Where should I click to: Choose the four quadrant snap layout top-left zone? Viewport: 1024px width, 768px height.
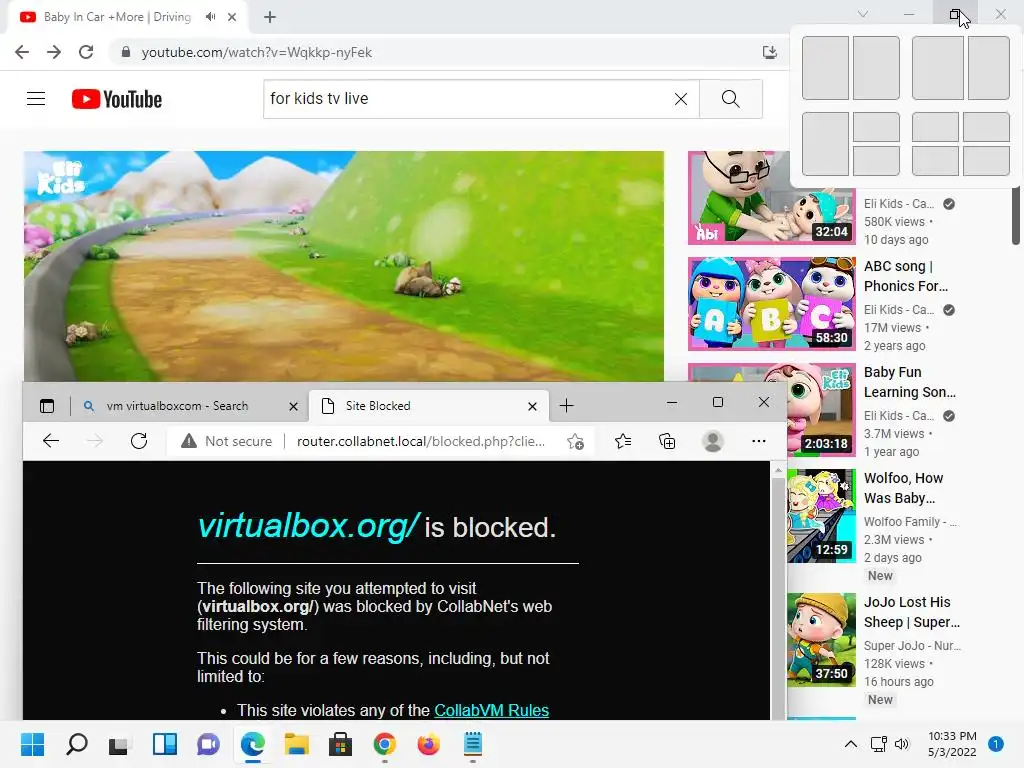click(935, 127)
